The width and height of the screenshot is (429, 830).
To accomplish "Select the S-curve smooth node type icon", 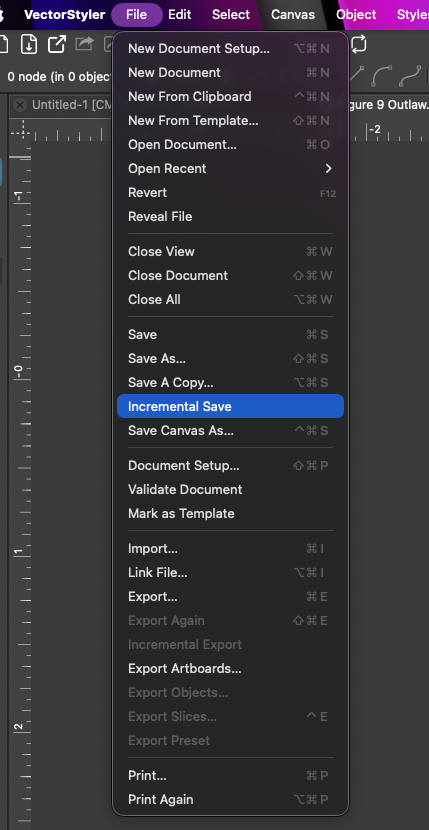I will (x=409, y=76).
